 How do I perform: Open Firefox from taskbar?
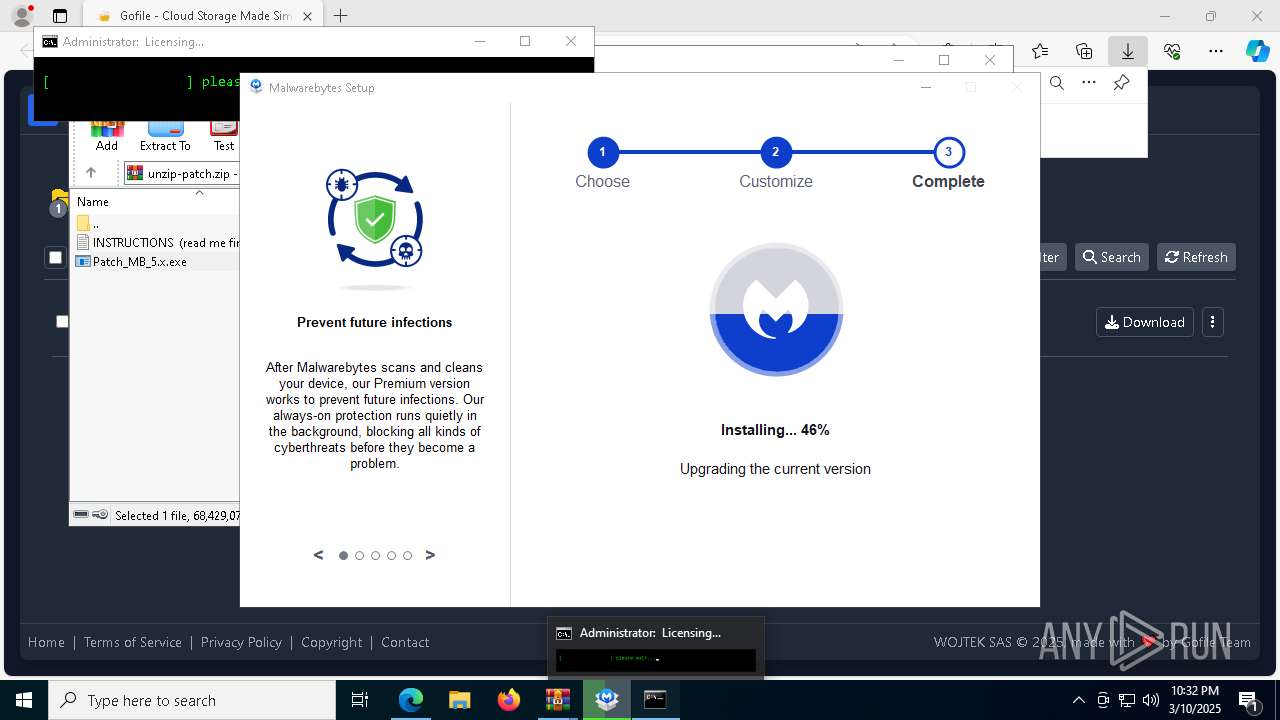[508, 700]
